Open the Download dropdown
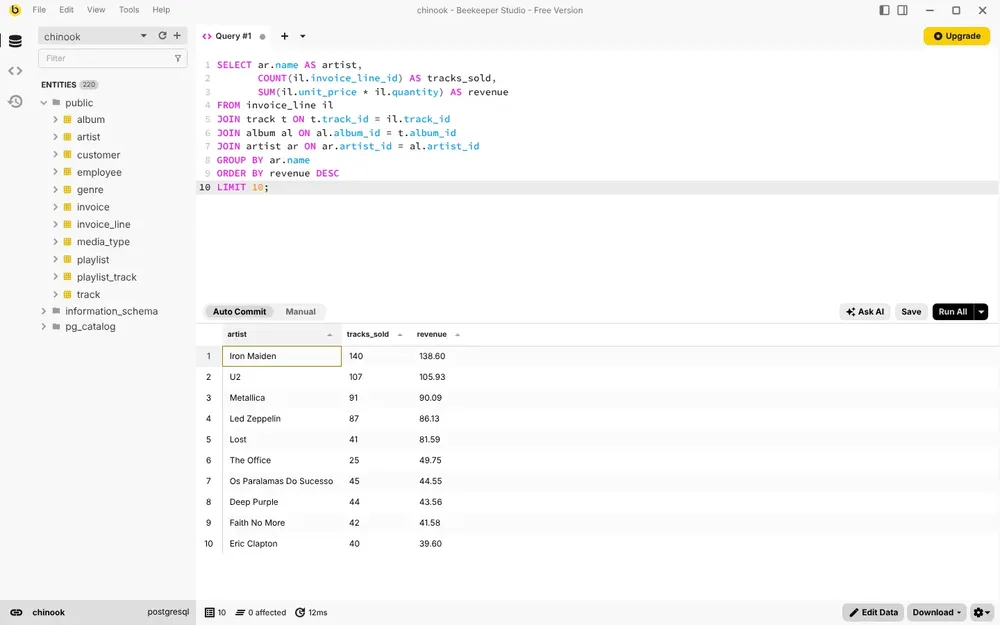 pyautogui.click(x=936, y=612)
